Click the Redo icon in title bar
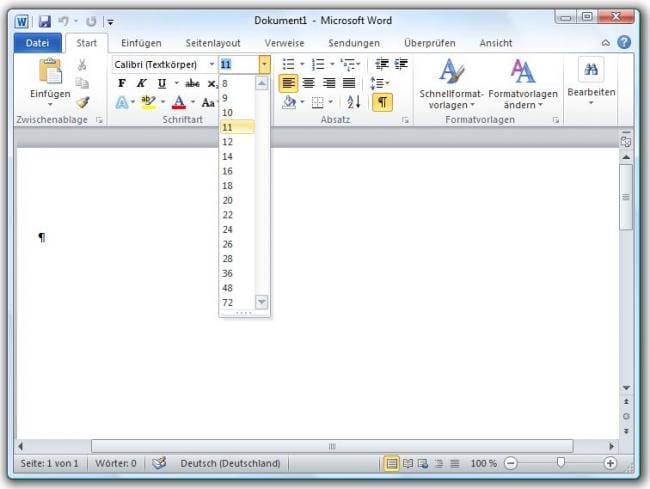Image resolution: width=650 pixels, height=489 pixels. coord(91,21)
